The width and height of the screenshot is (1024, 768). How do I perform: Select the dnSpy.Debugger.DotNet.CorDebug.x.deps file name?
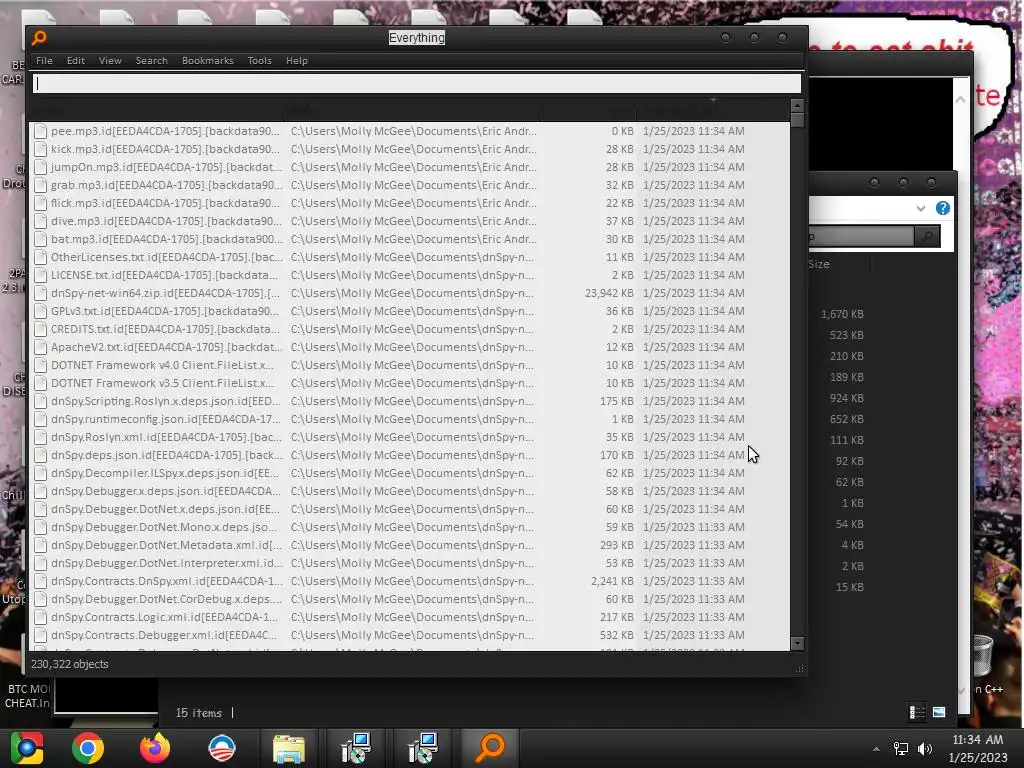pos(167,599)
